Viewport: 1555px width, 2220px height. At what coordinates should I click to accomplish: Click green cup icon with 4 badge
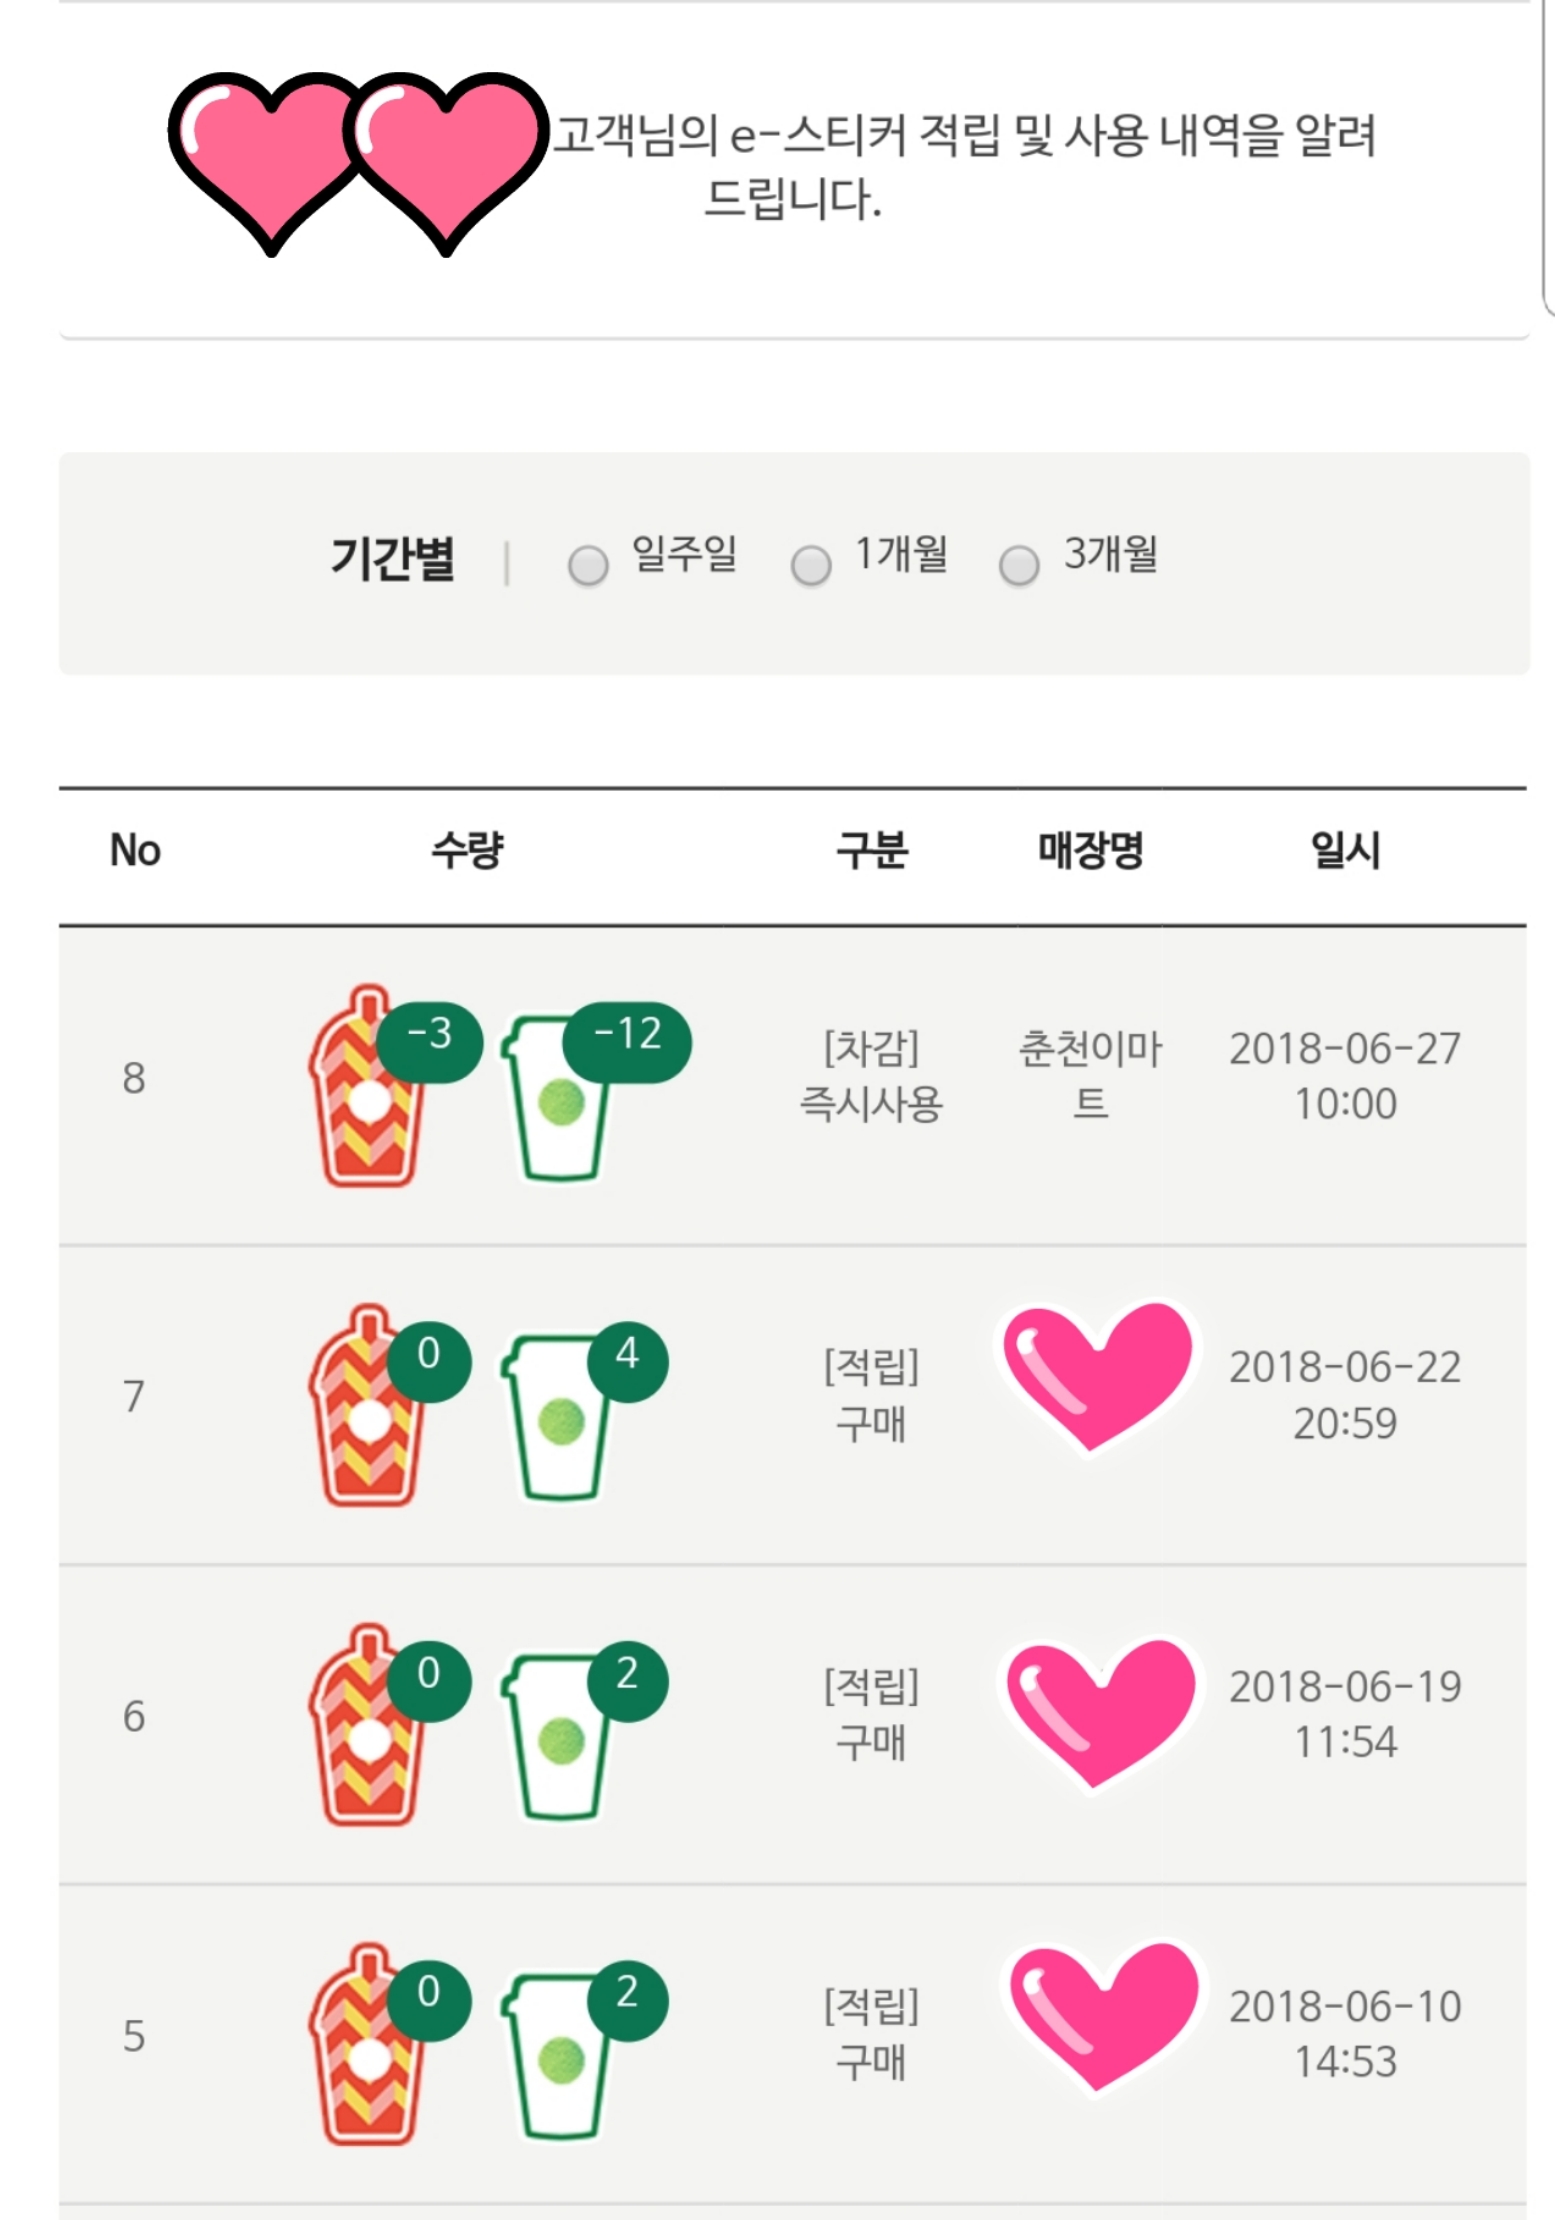[x=558, y=1416]
